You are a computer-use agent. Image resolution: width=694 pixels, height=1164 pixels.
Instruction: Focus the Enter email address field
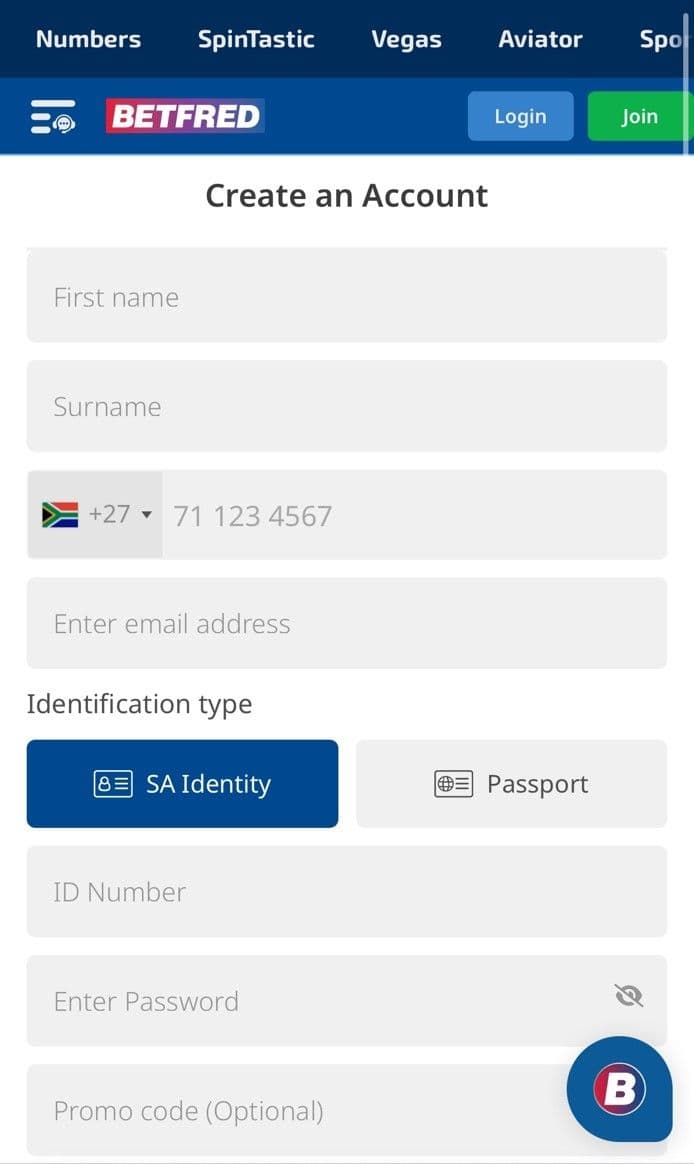pos(346,624)
